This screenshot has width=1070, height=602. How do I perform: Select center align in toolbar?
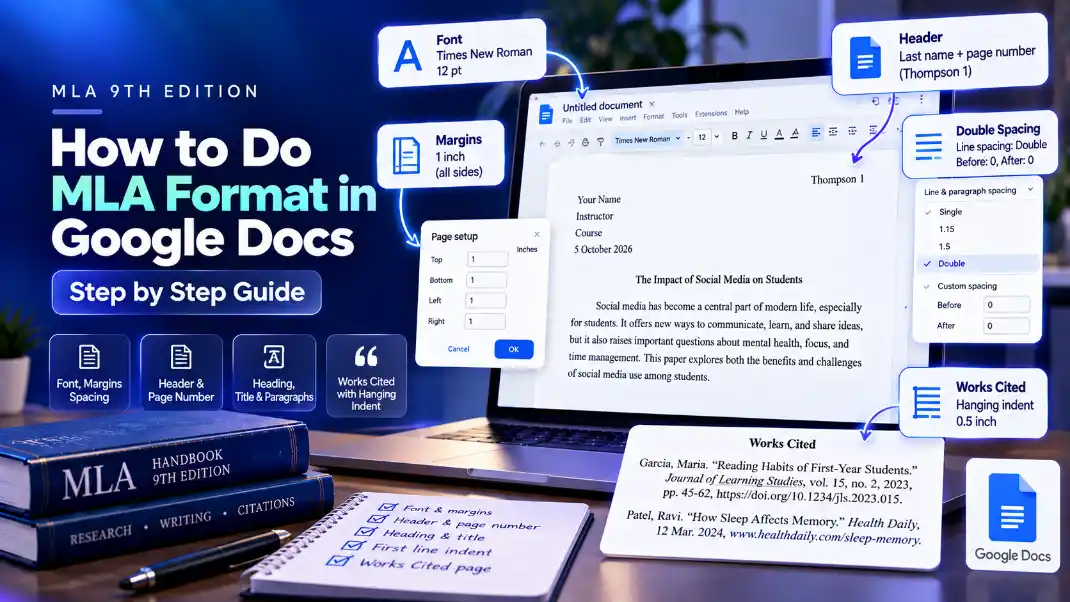(x=833, y=132)
